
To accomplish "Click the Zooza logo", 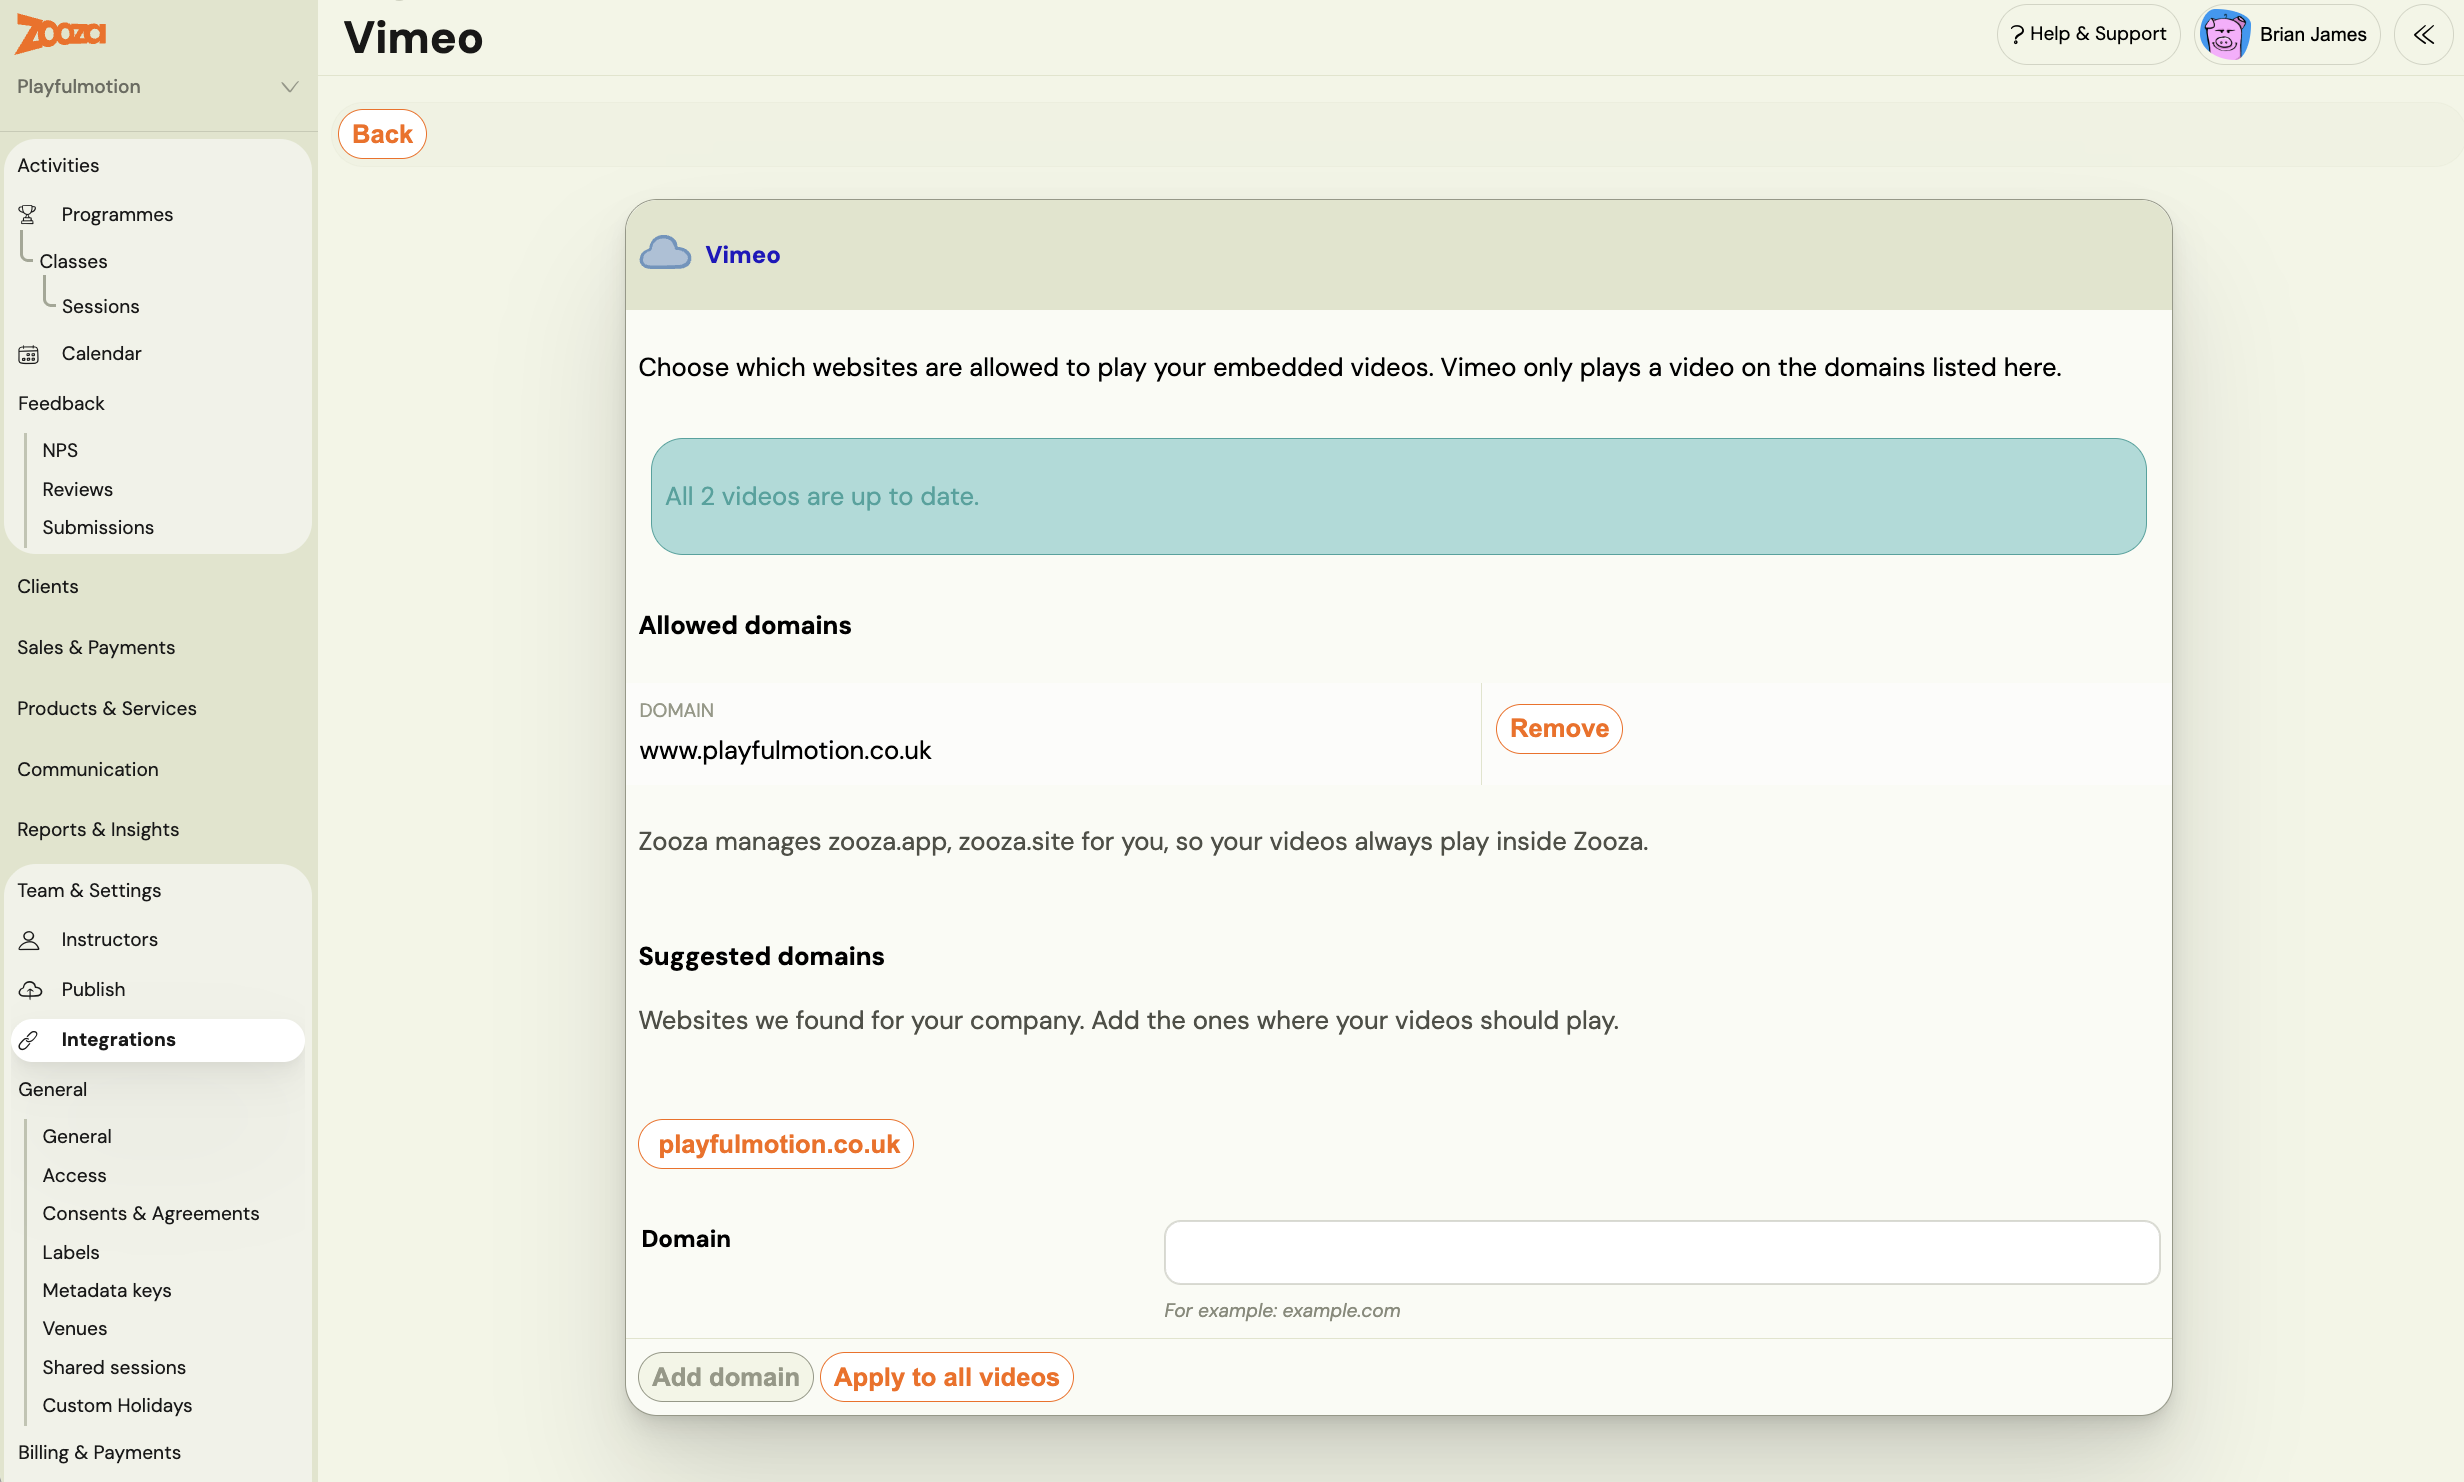I will coord(60,34).
